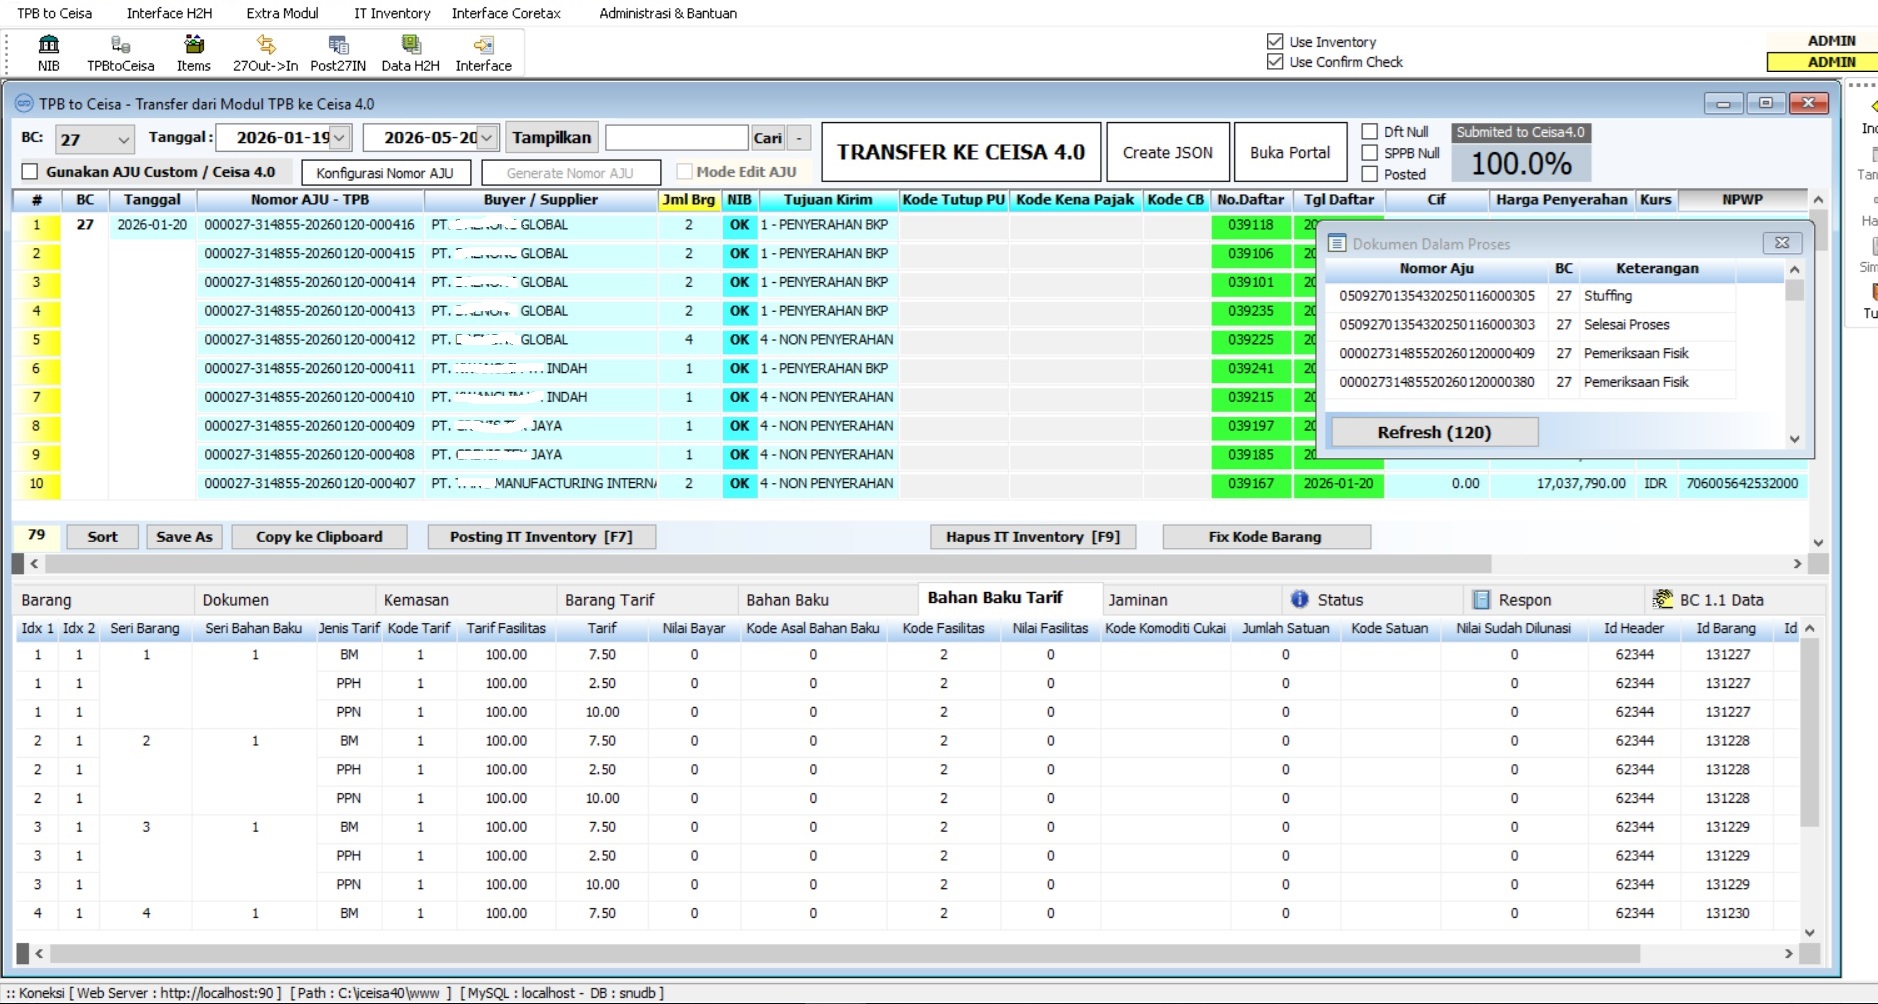The height and width of the screenshot is (1004, 1878).
Task: Click the Create JSON button
Action: (x=1168, y=152)
